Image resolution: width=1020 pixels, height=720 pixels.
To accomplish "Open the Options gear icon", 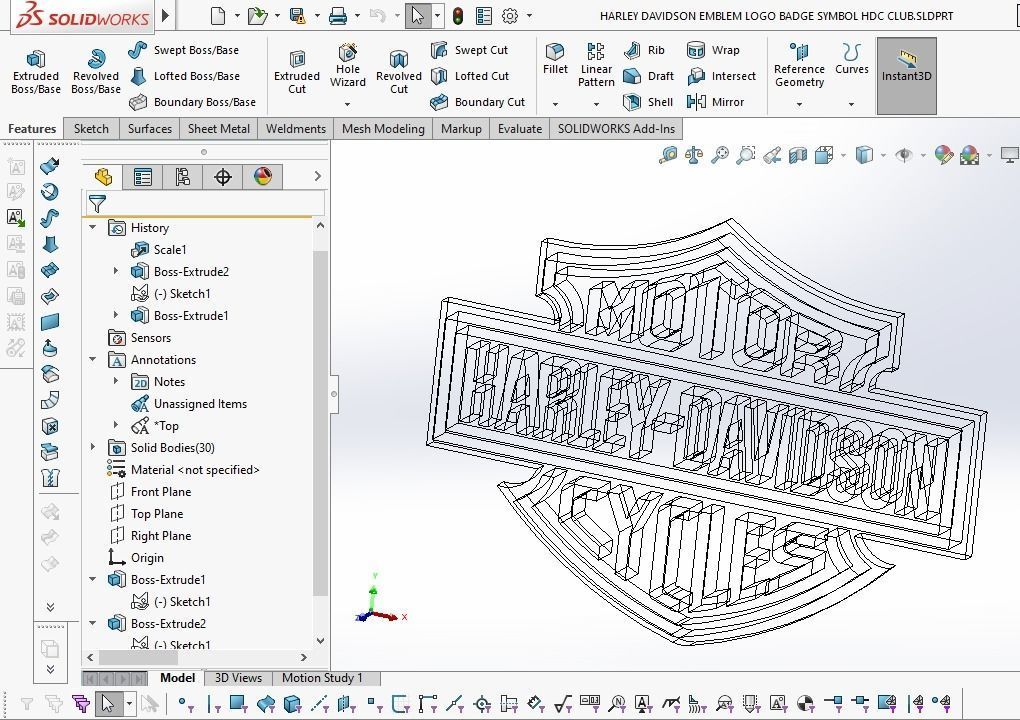I will (x=510, y=16).
